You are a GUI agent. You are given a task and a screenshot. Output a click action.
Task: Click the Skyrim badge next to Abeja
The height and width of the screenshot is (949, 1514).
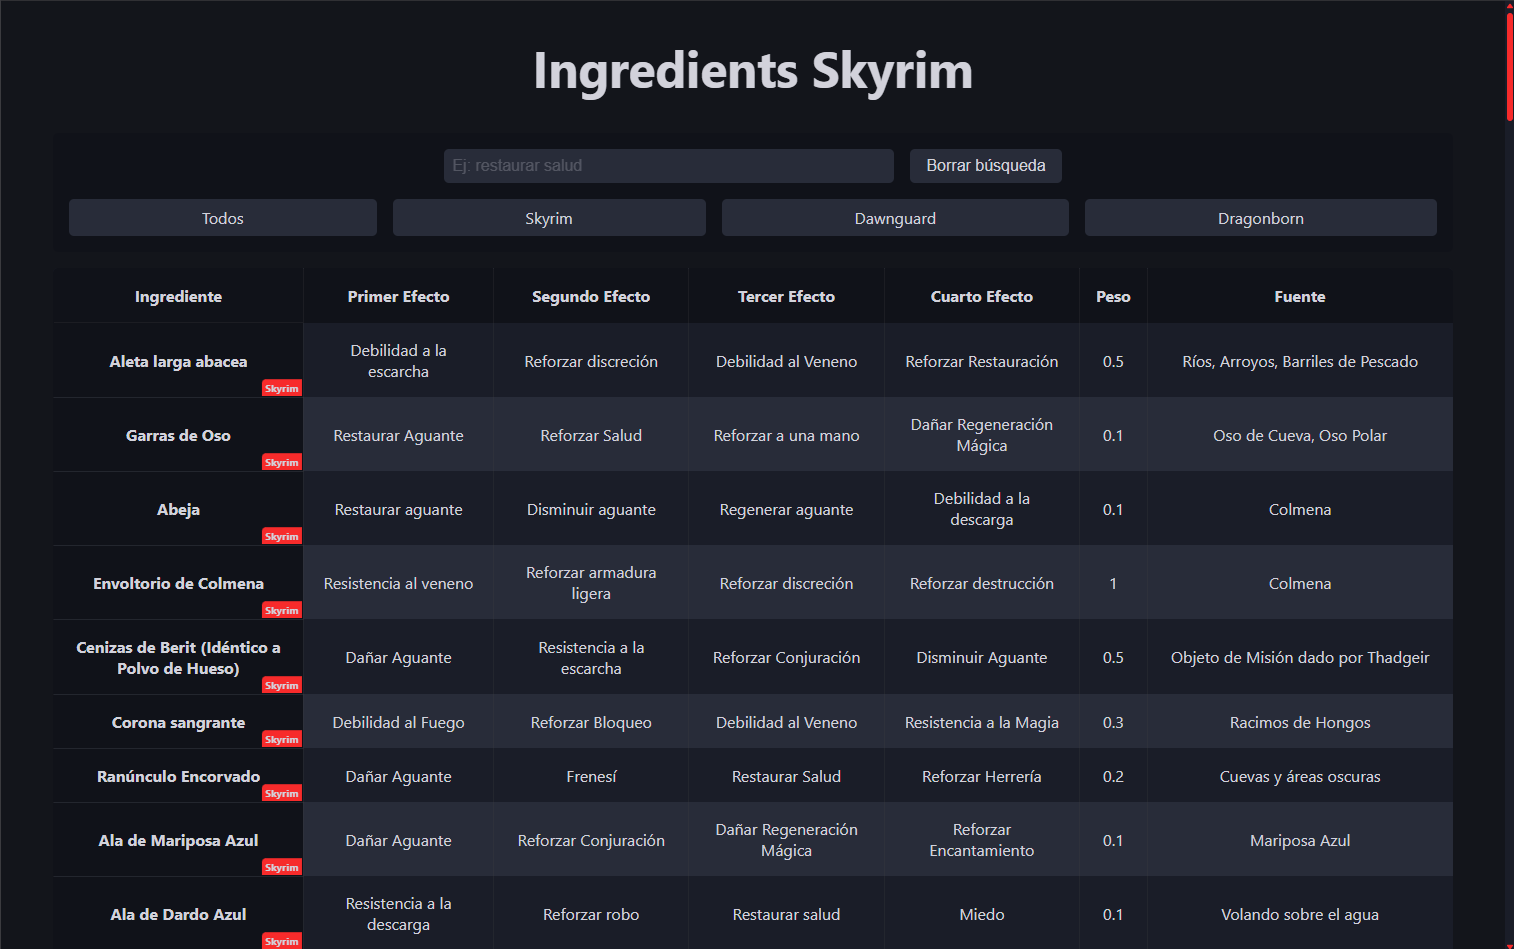pyautogui.click(x=281, y=536)
